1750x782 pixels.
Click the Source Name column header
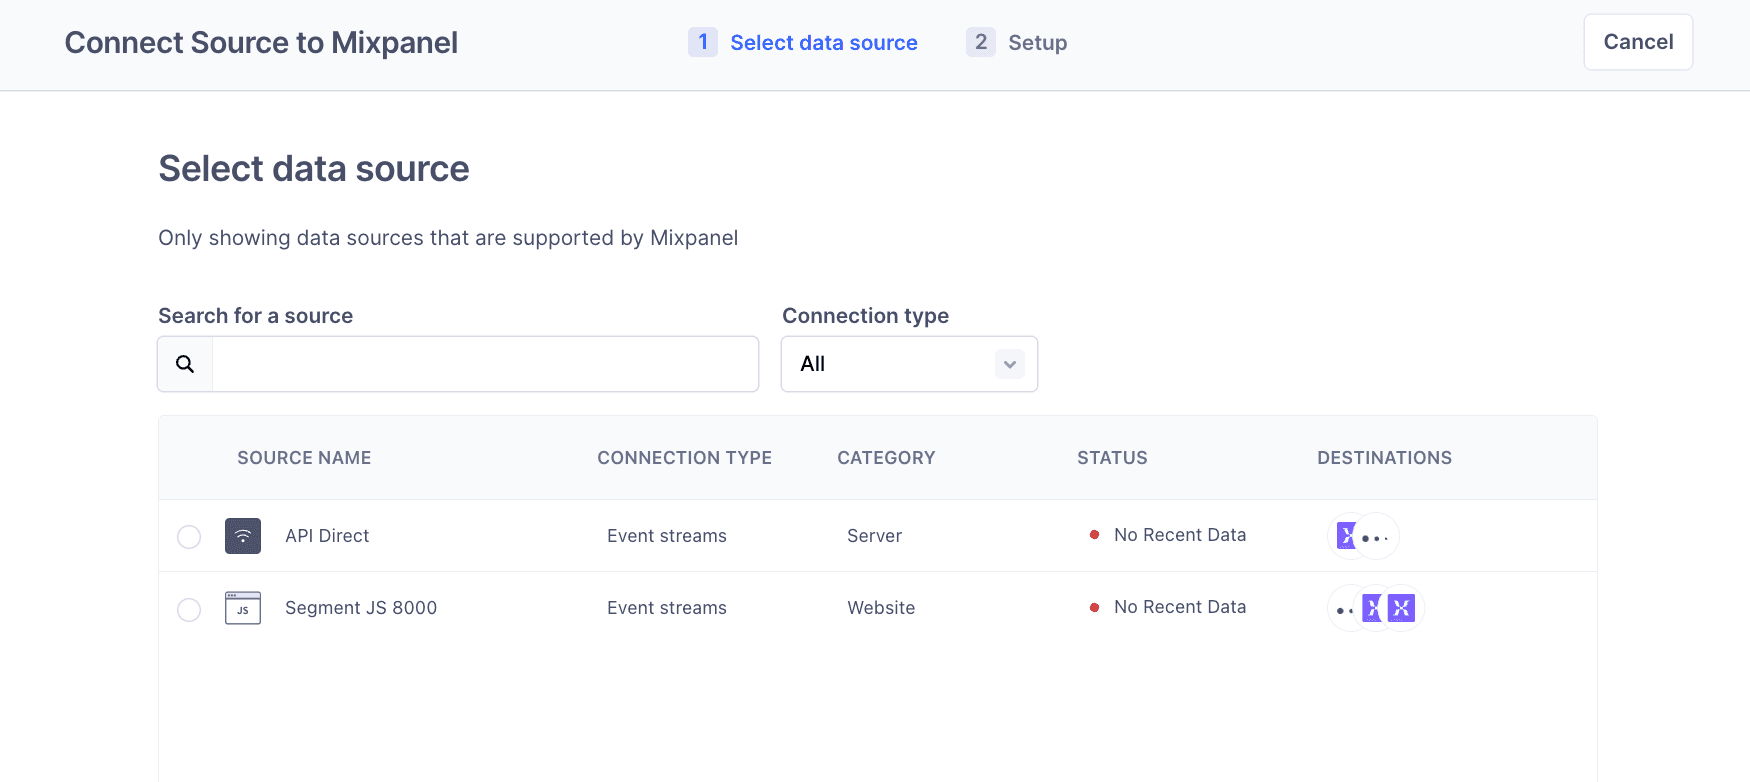(x=304, y=458)
